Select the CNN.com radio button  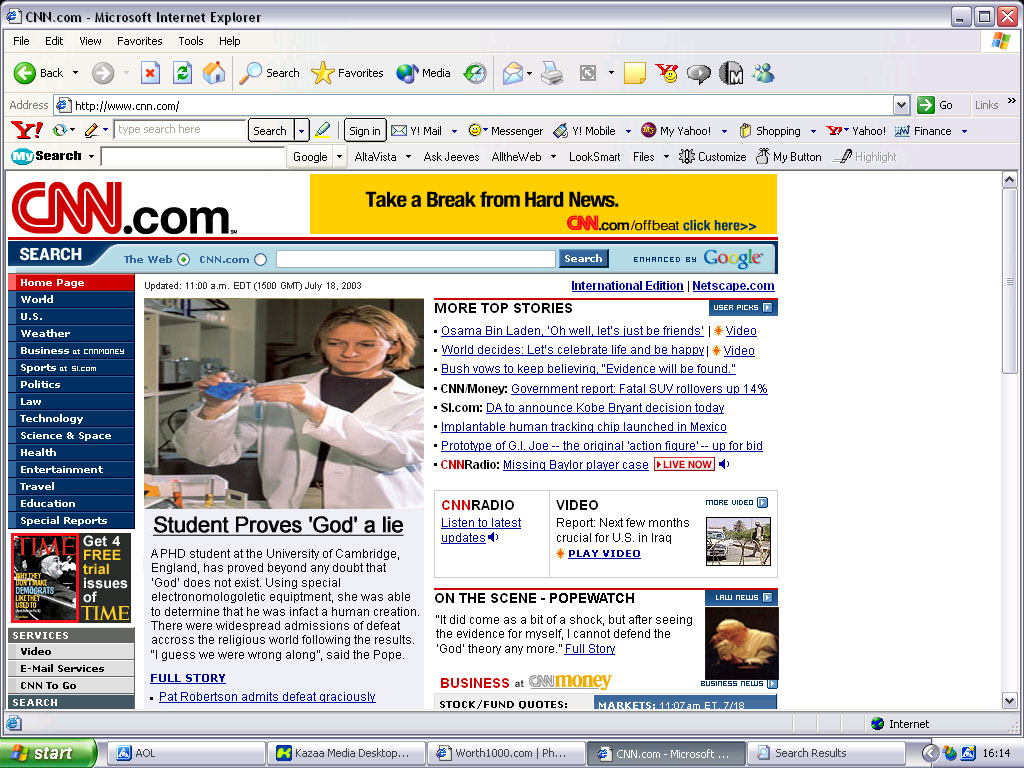pos(261,259)
